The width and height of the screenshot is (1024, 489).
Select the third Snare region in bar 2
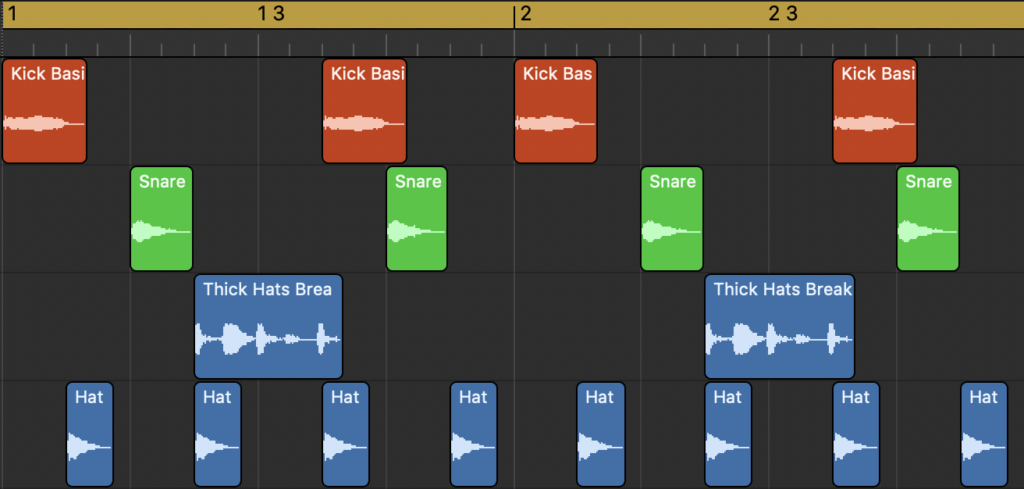[x=672, y=219]
